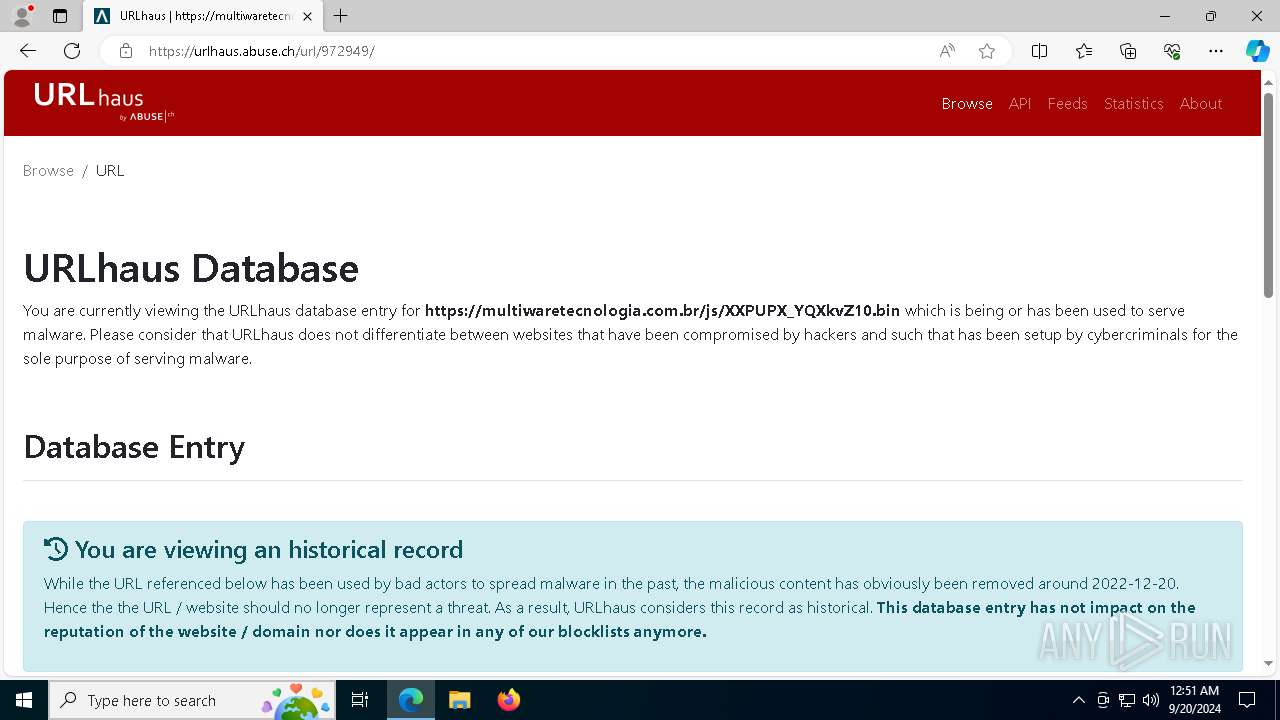Open the Browse nav item
This screenshot has height=720, width=1280.
pyautogui.click(x=967, y=103)
